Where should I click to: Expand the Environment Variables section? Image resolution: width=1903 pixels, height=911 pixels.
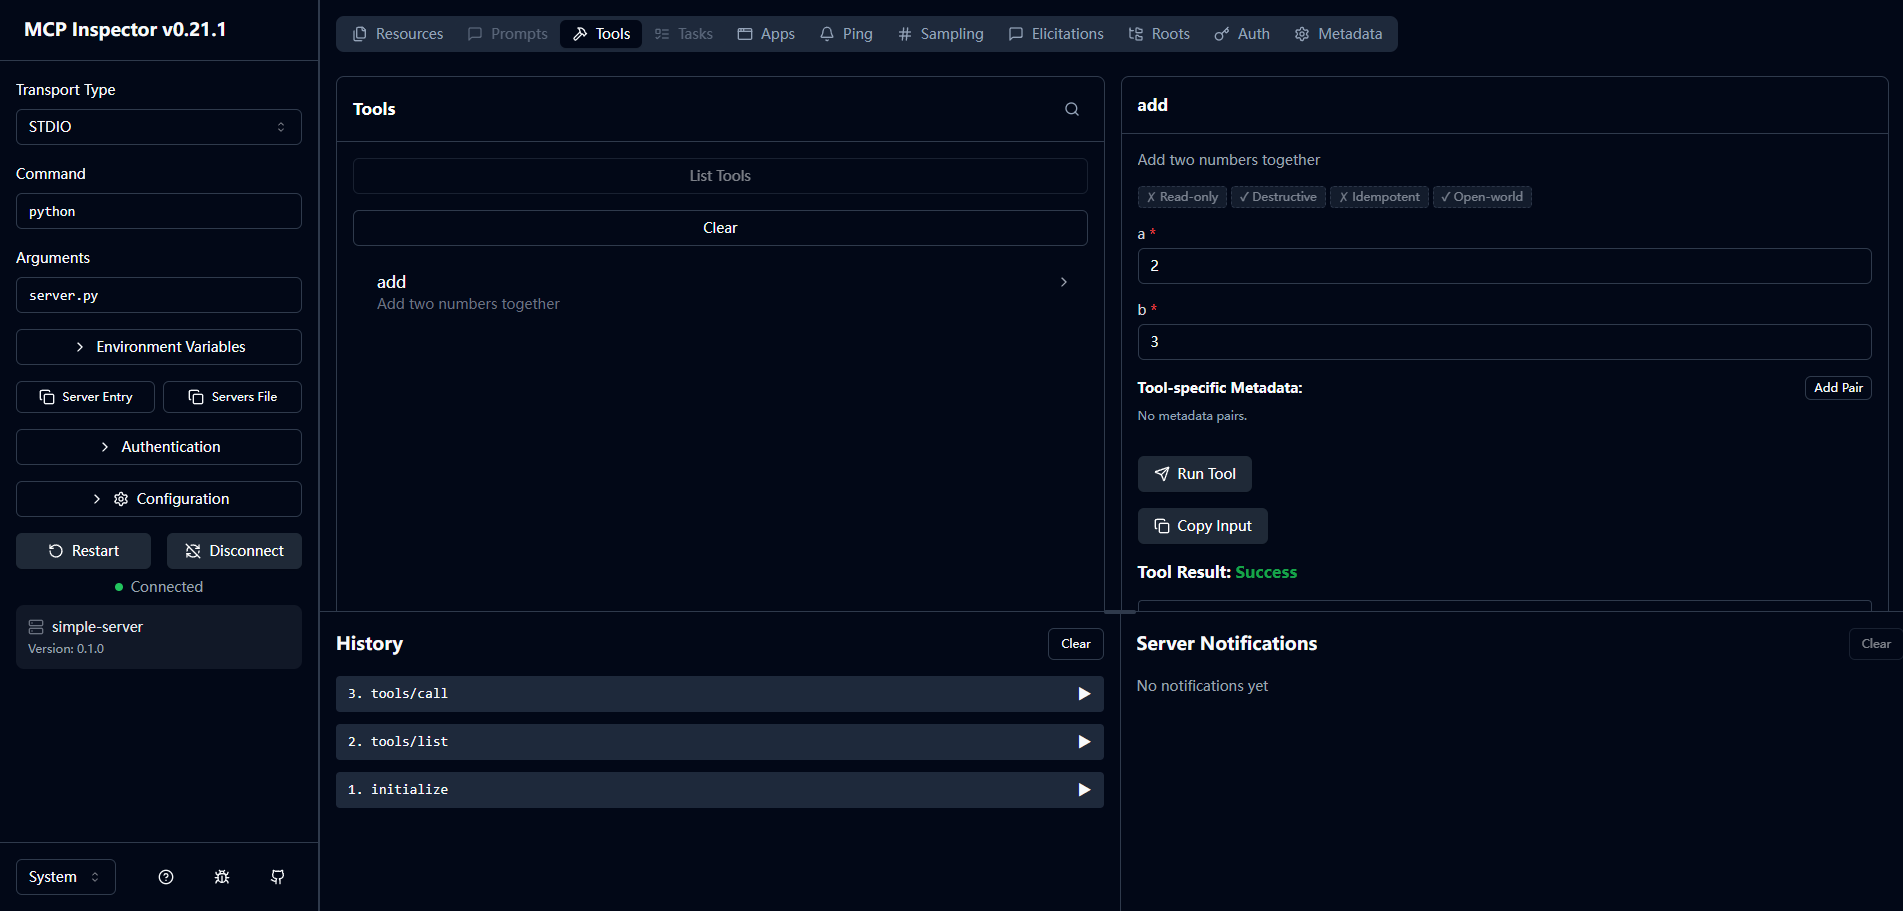tap(158, 347)
